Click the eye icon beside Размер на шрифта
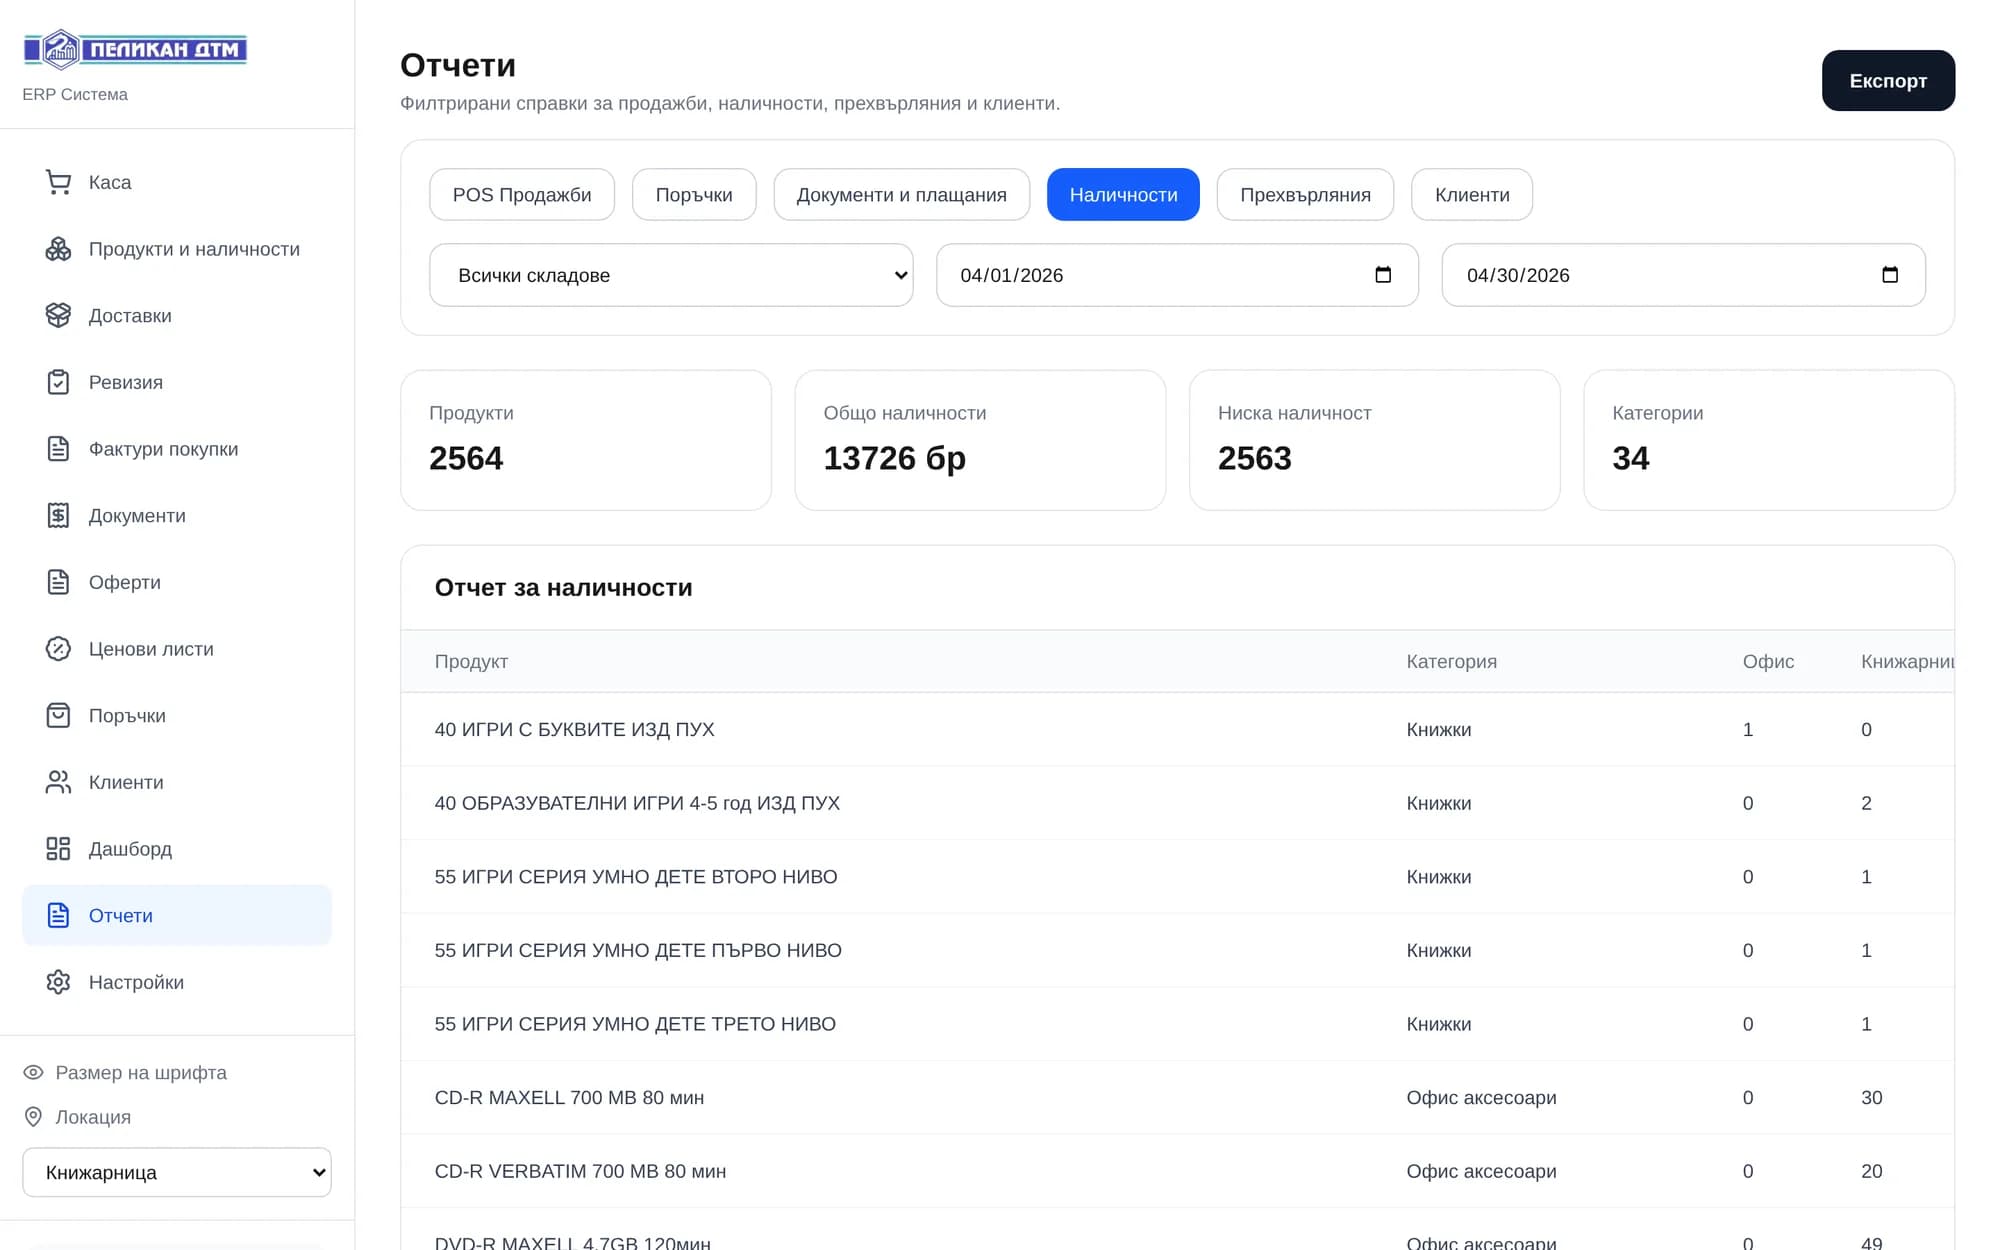This screenshot has height=1250, width=2000. coord(33,1072)
